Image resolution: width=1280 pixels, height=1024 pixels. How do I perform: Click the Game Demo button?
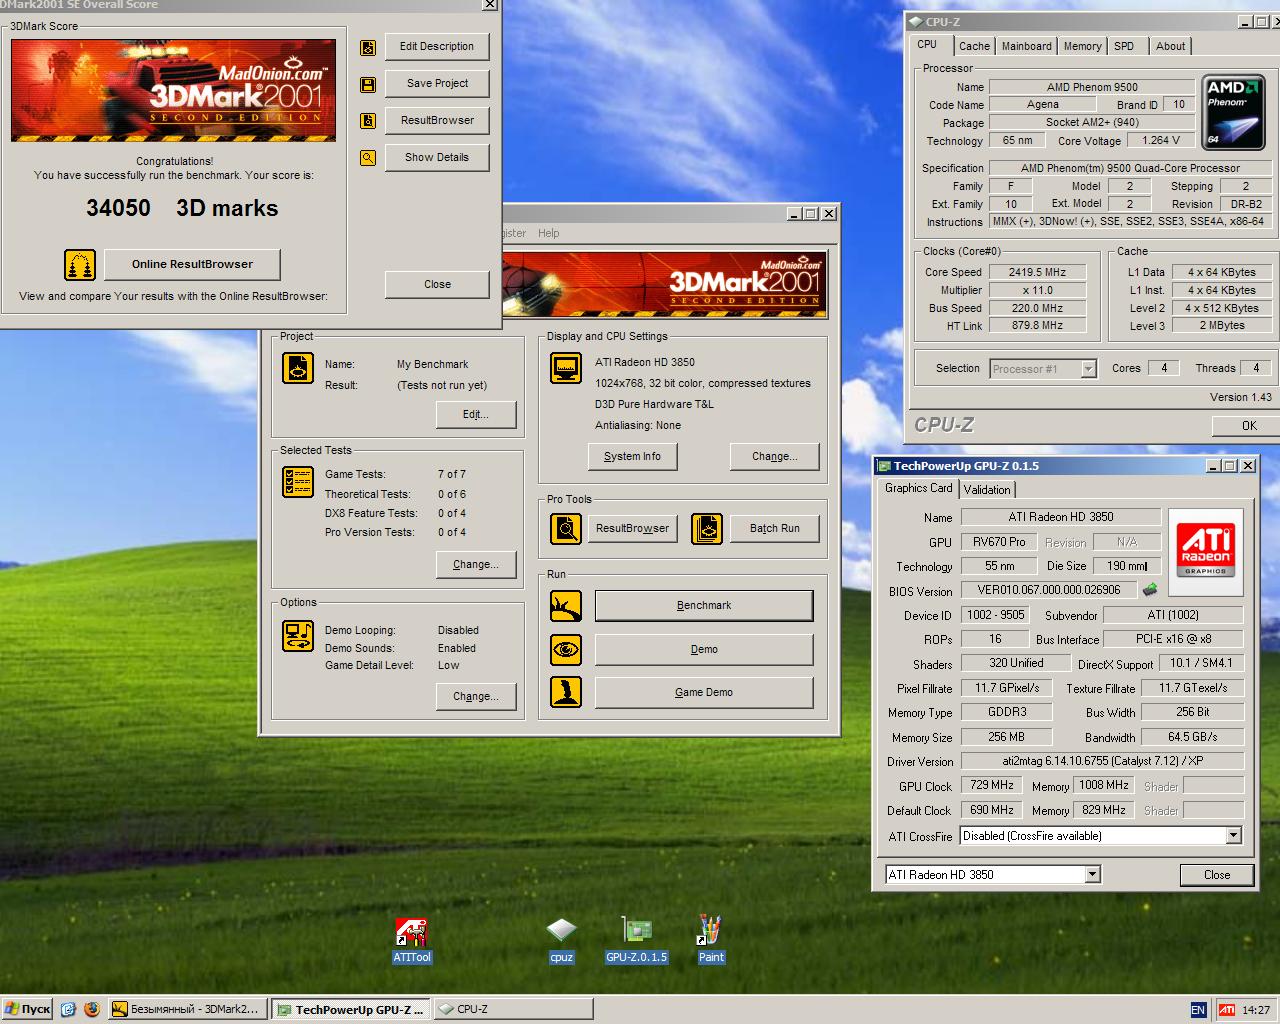point(704,692)
